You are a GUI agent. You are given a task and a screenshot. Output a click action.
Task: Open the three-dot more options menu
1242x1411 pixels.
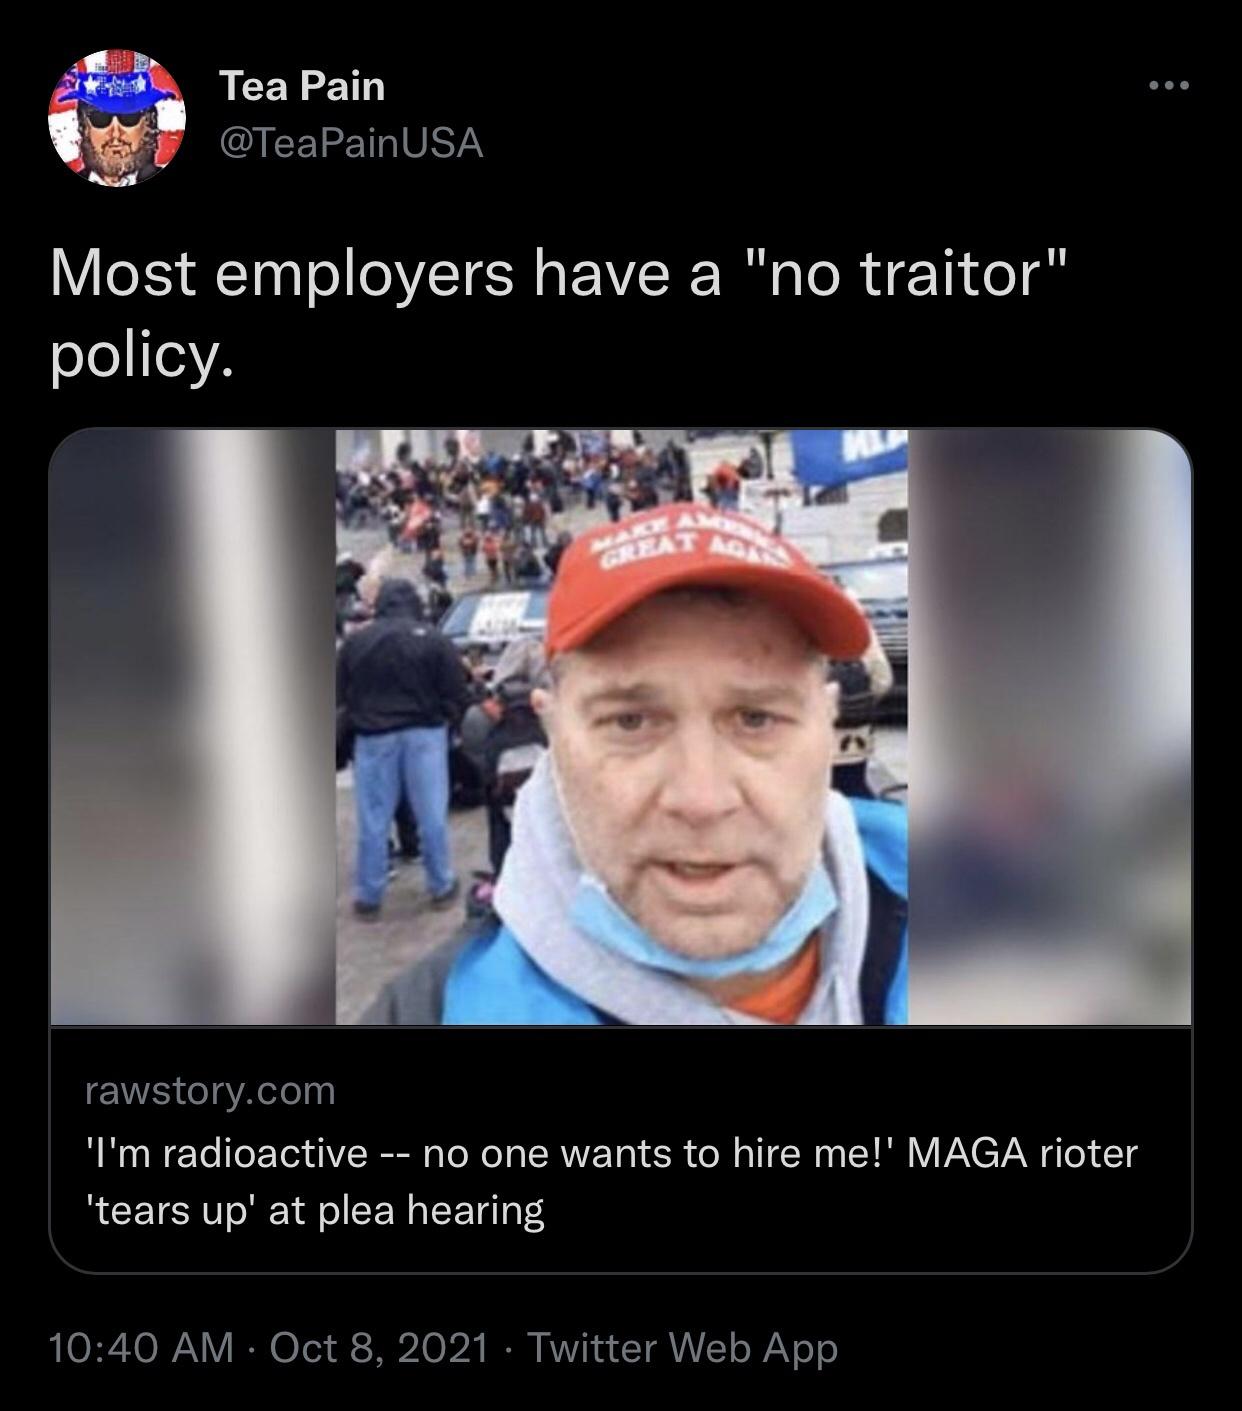[x=1168, y=87]
